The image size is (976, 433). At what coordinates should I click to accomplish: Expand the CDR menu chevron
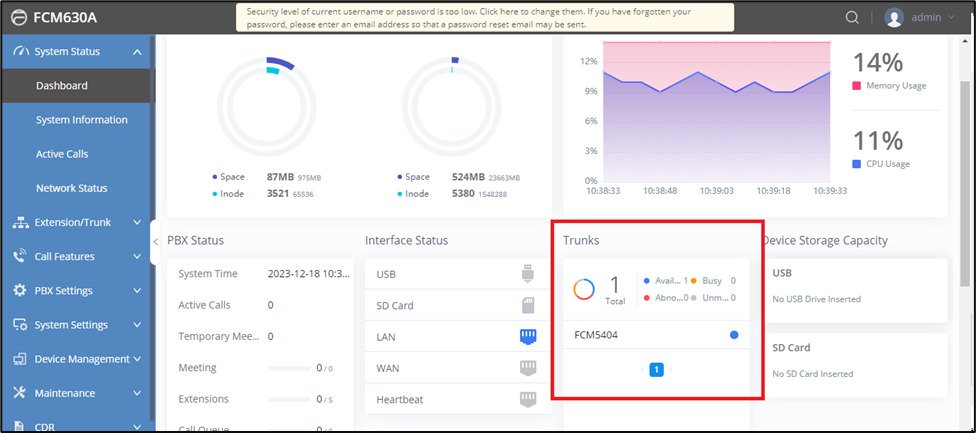coord(137,427)
